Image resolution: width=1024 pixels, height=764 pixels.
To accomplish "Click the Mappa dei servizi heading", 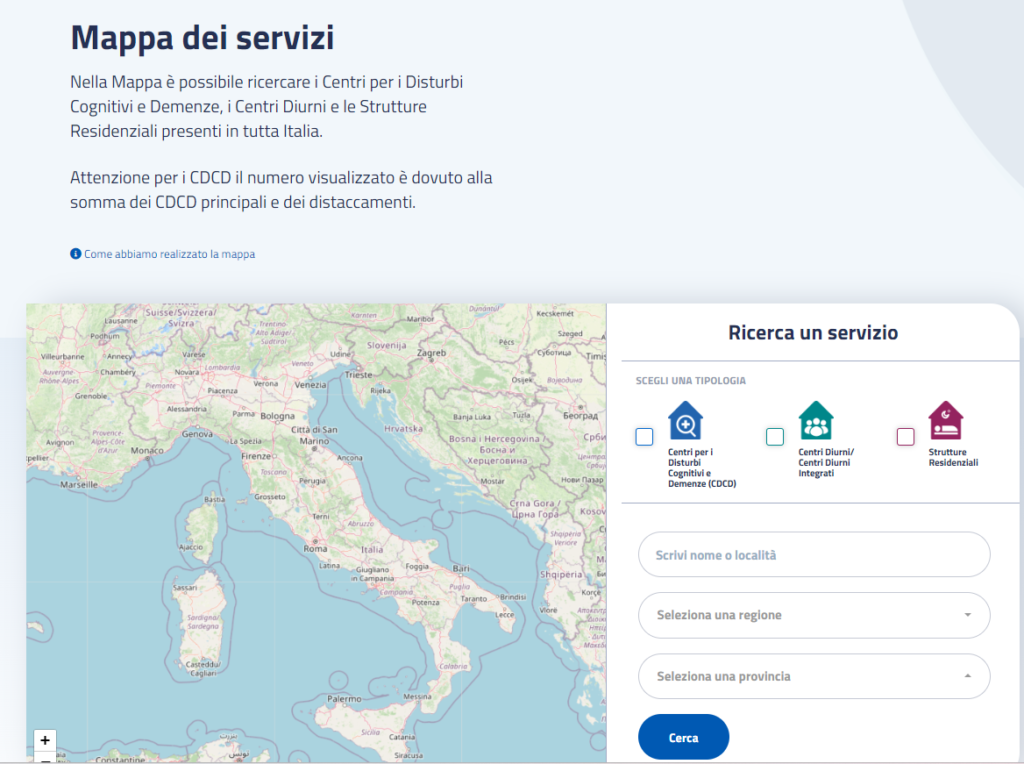I will 202,37.
